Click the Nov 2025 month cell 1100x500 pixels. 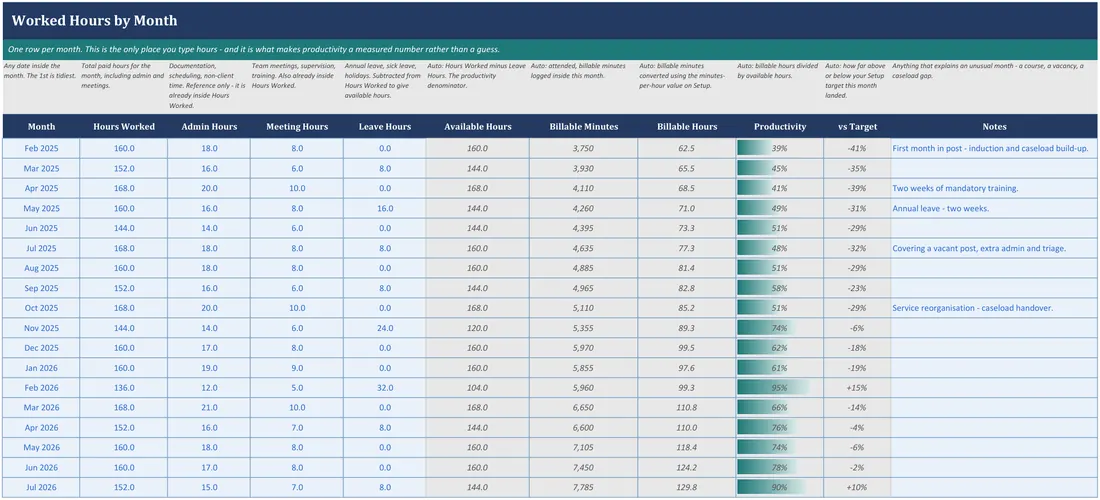click(41, 327)
